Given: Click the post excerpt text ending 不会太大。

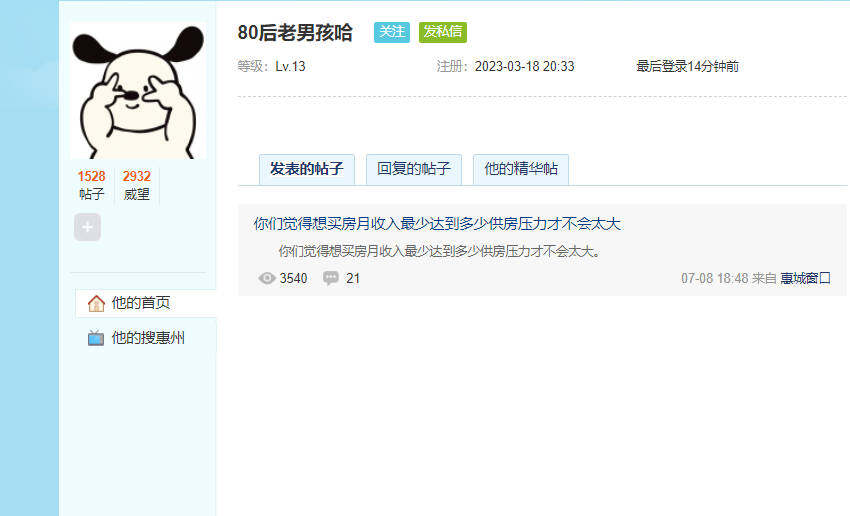Looking at the screenshot, I should (440, 251).
